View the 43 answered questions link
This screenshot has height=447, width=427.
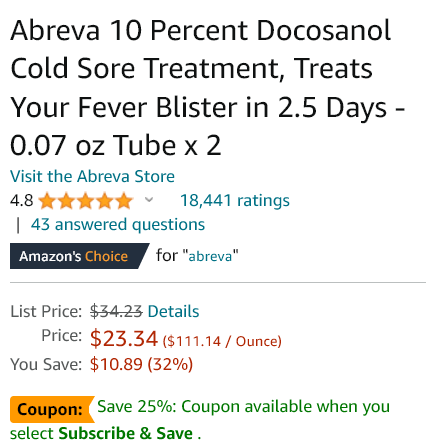(118, 225)
